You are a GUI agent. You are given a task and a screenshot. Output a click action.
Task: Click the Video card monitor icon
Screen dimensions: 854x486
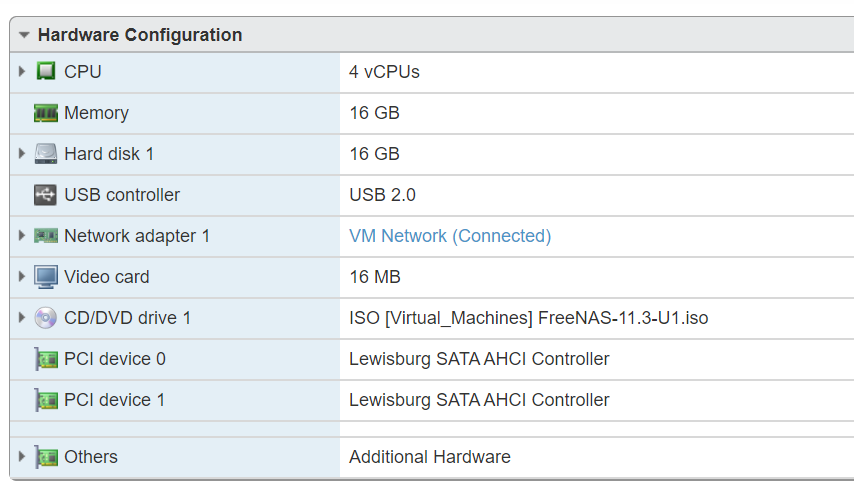(x=46, y=277)
